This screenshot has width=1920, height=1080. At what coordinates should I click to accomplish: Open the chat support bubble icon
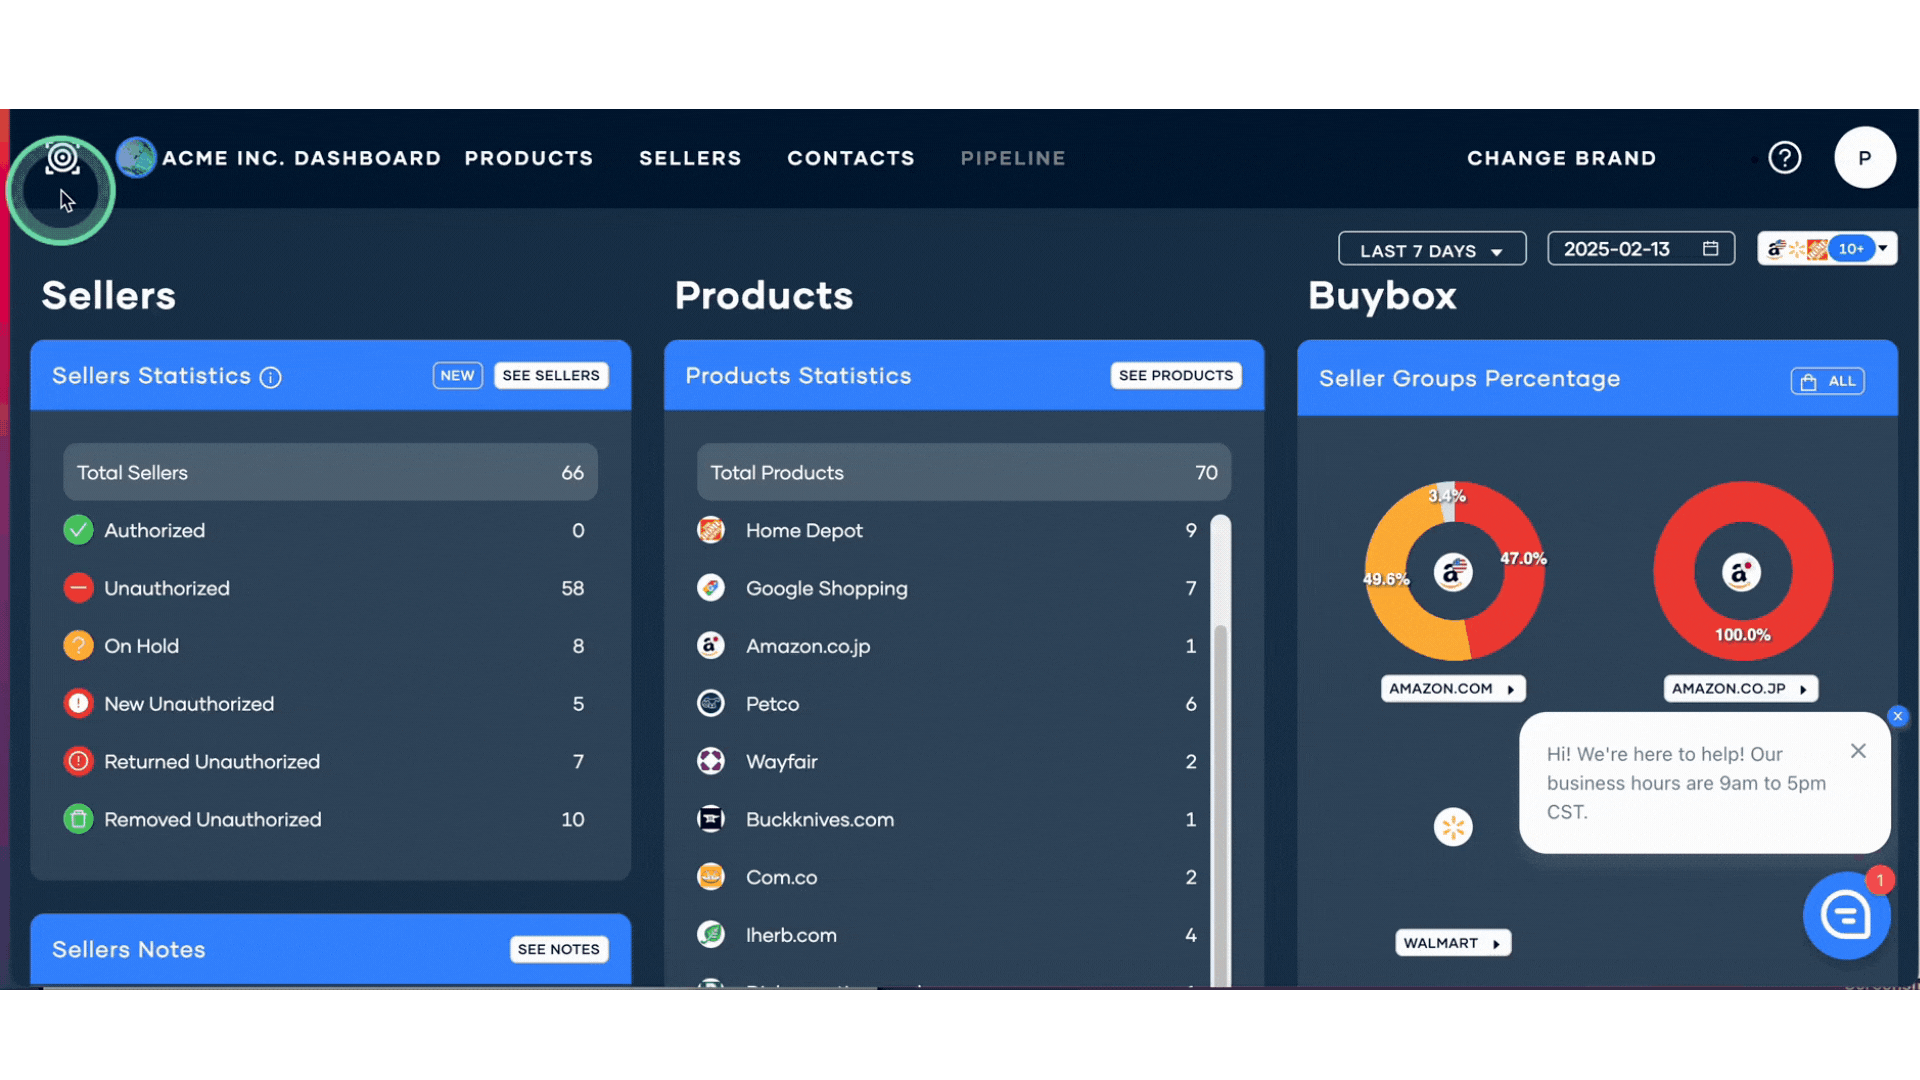[x=1845, y=915]
